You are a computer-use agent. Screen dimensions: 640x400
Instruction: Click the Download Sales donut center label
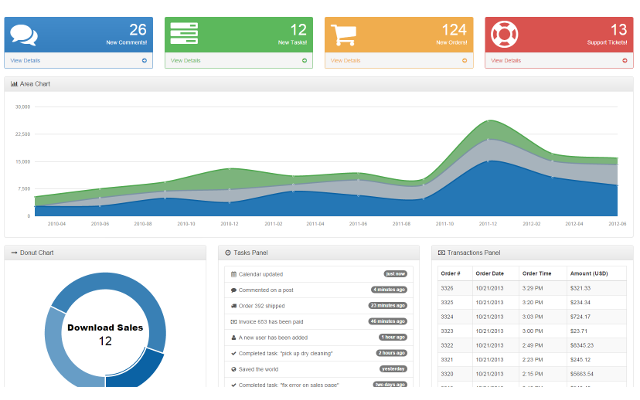[x=105, y=327]
